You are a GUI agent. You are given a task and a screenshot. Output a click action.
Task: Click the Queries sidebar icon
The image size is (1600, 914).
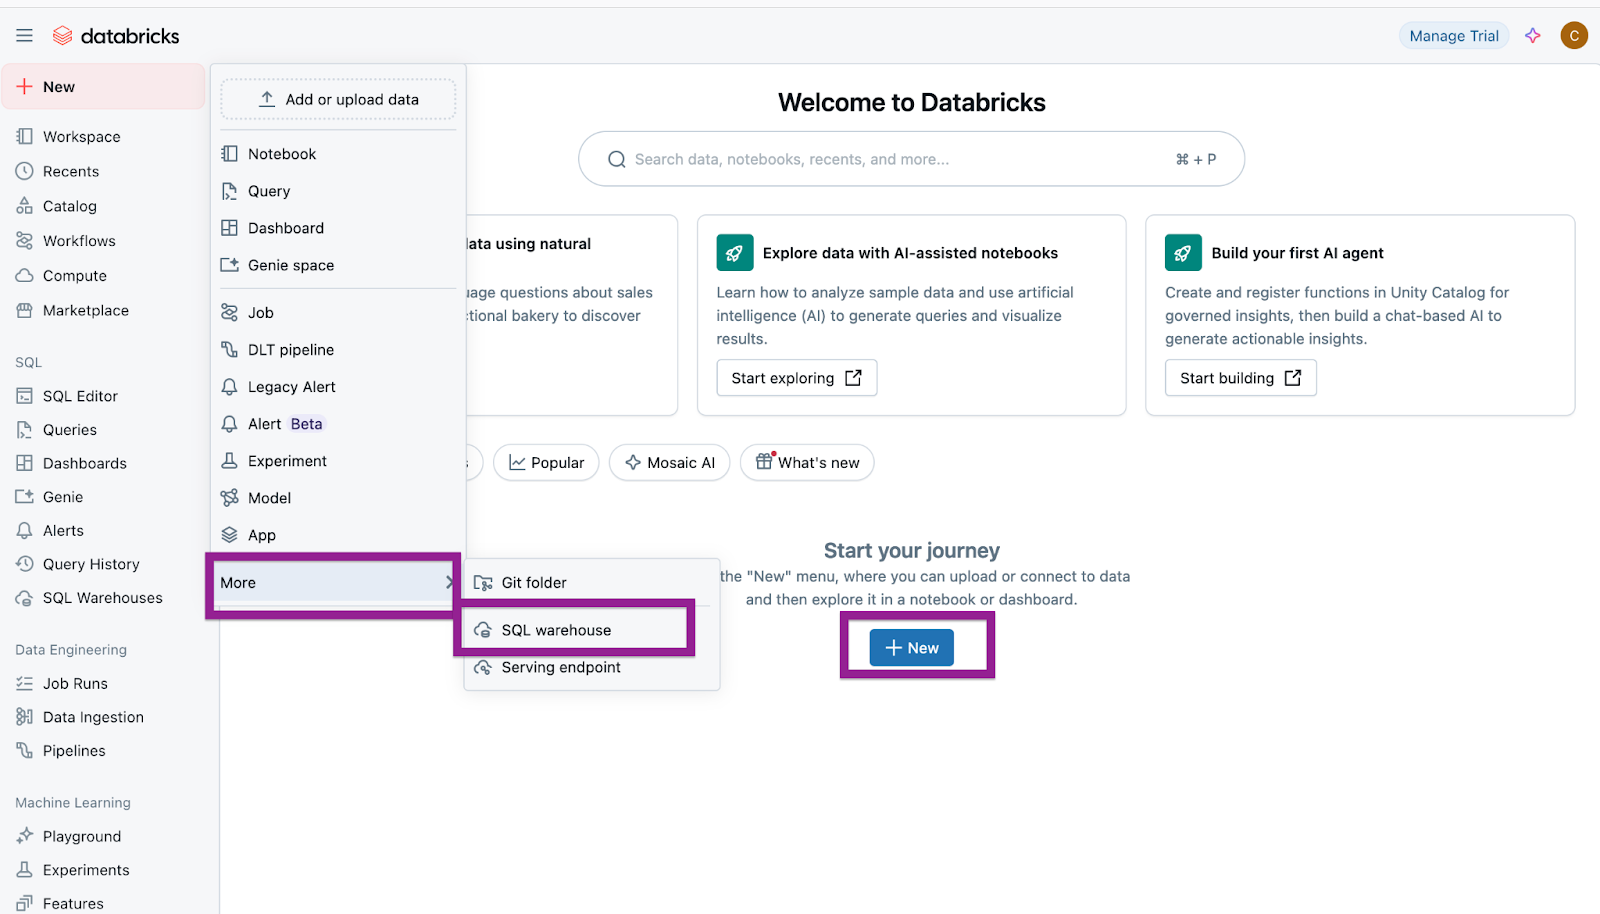point(24,430)
